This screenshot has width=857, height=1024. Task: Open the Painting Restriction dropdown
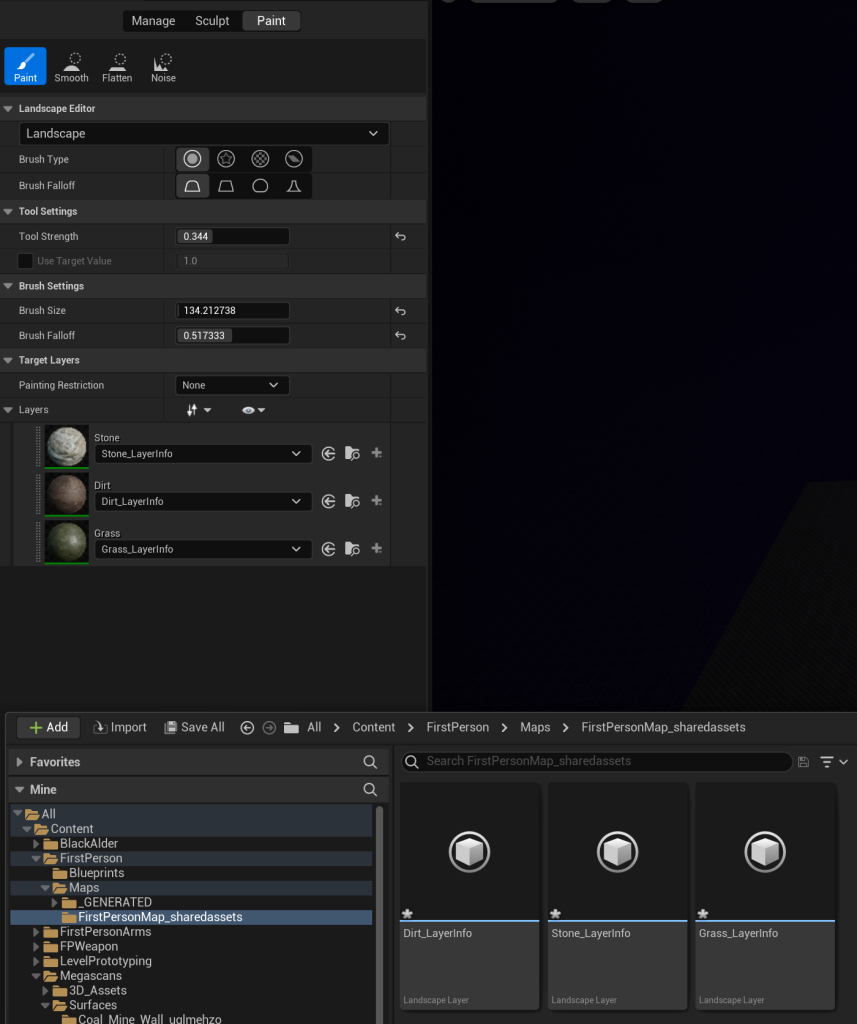click(232, 385)
